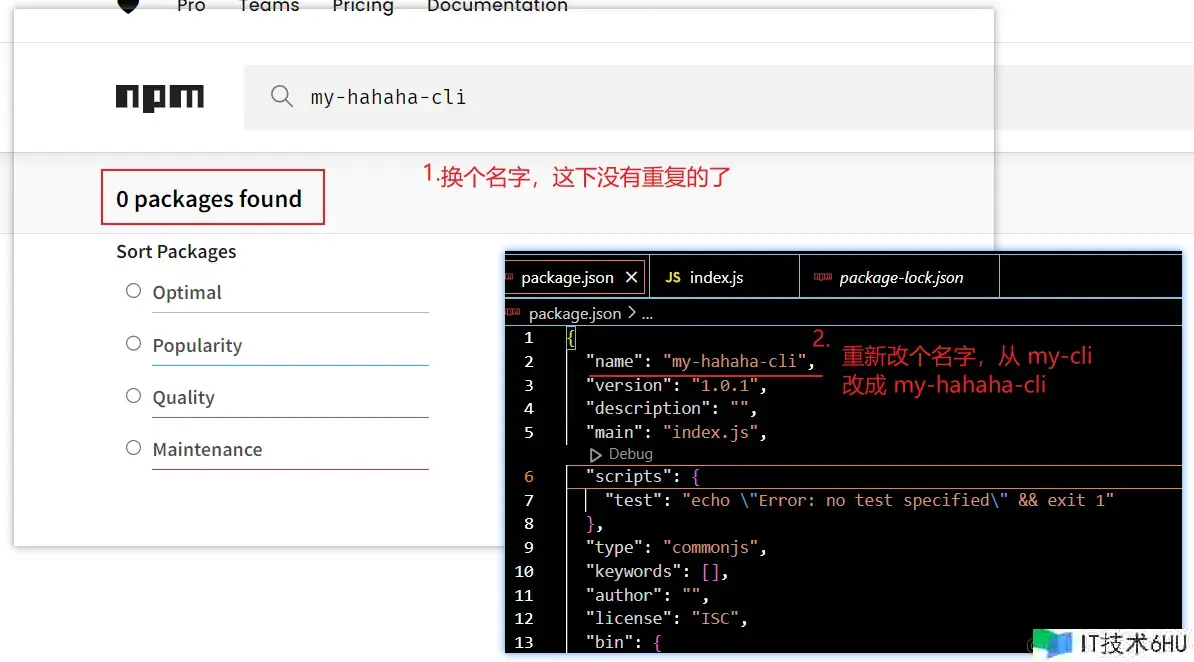Image resolution: width=1194 pixels, height=662 pixels.
Task: Click the "bin" key on line 13
Action: (609, 642)
